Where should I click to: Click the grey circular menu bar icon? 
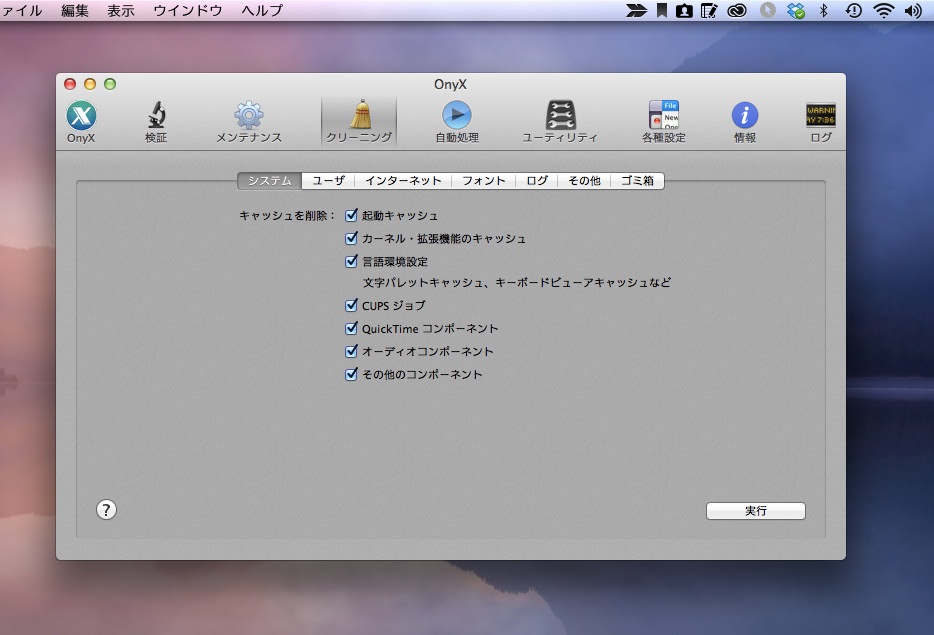(x=768, y=10)
